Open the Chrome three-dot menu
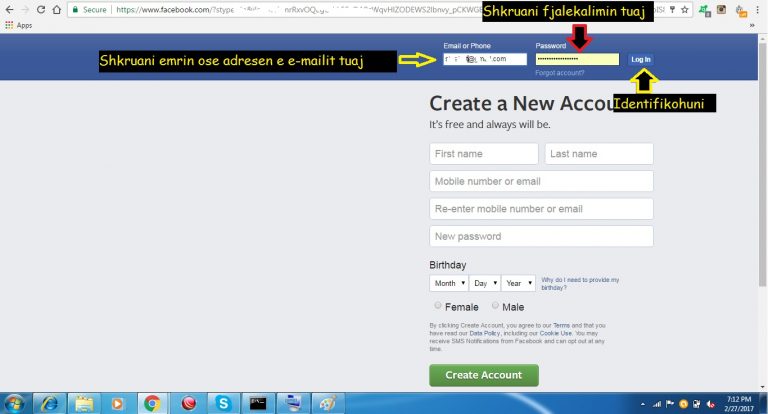The height and width of the screenshot is (414, 768). pos(758,10)
